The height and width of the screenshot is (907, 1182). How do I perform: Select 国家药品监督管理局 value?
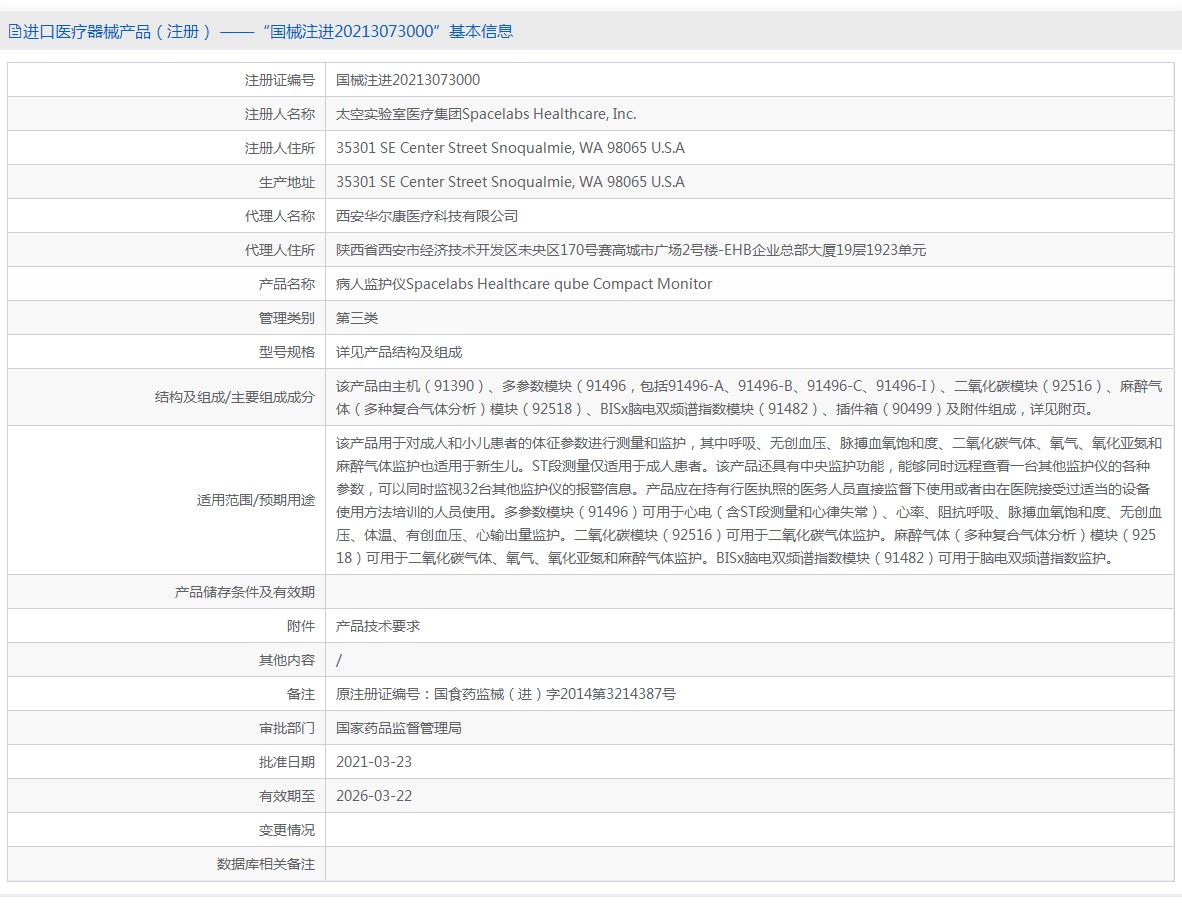click(x=399, y=728)
